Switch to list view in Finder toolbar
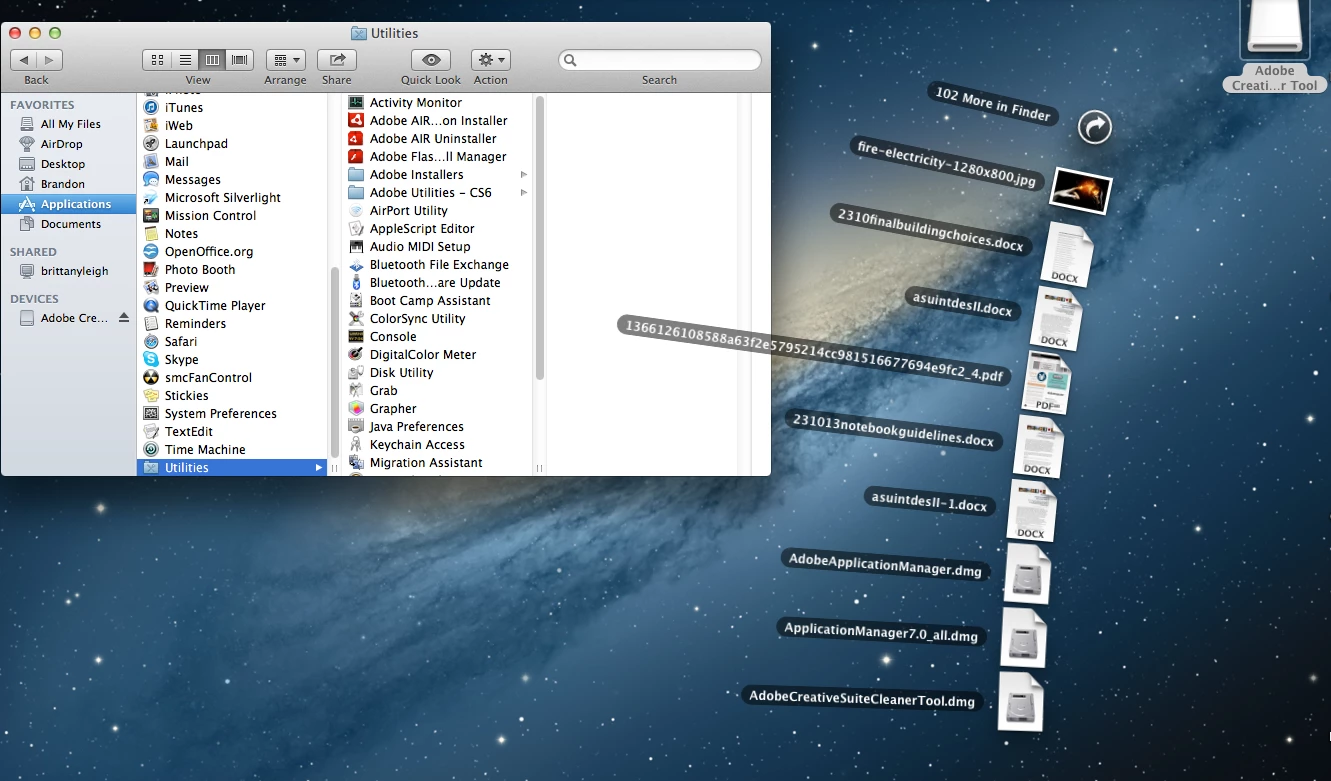 [185, 60]
